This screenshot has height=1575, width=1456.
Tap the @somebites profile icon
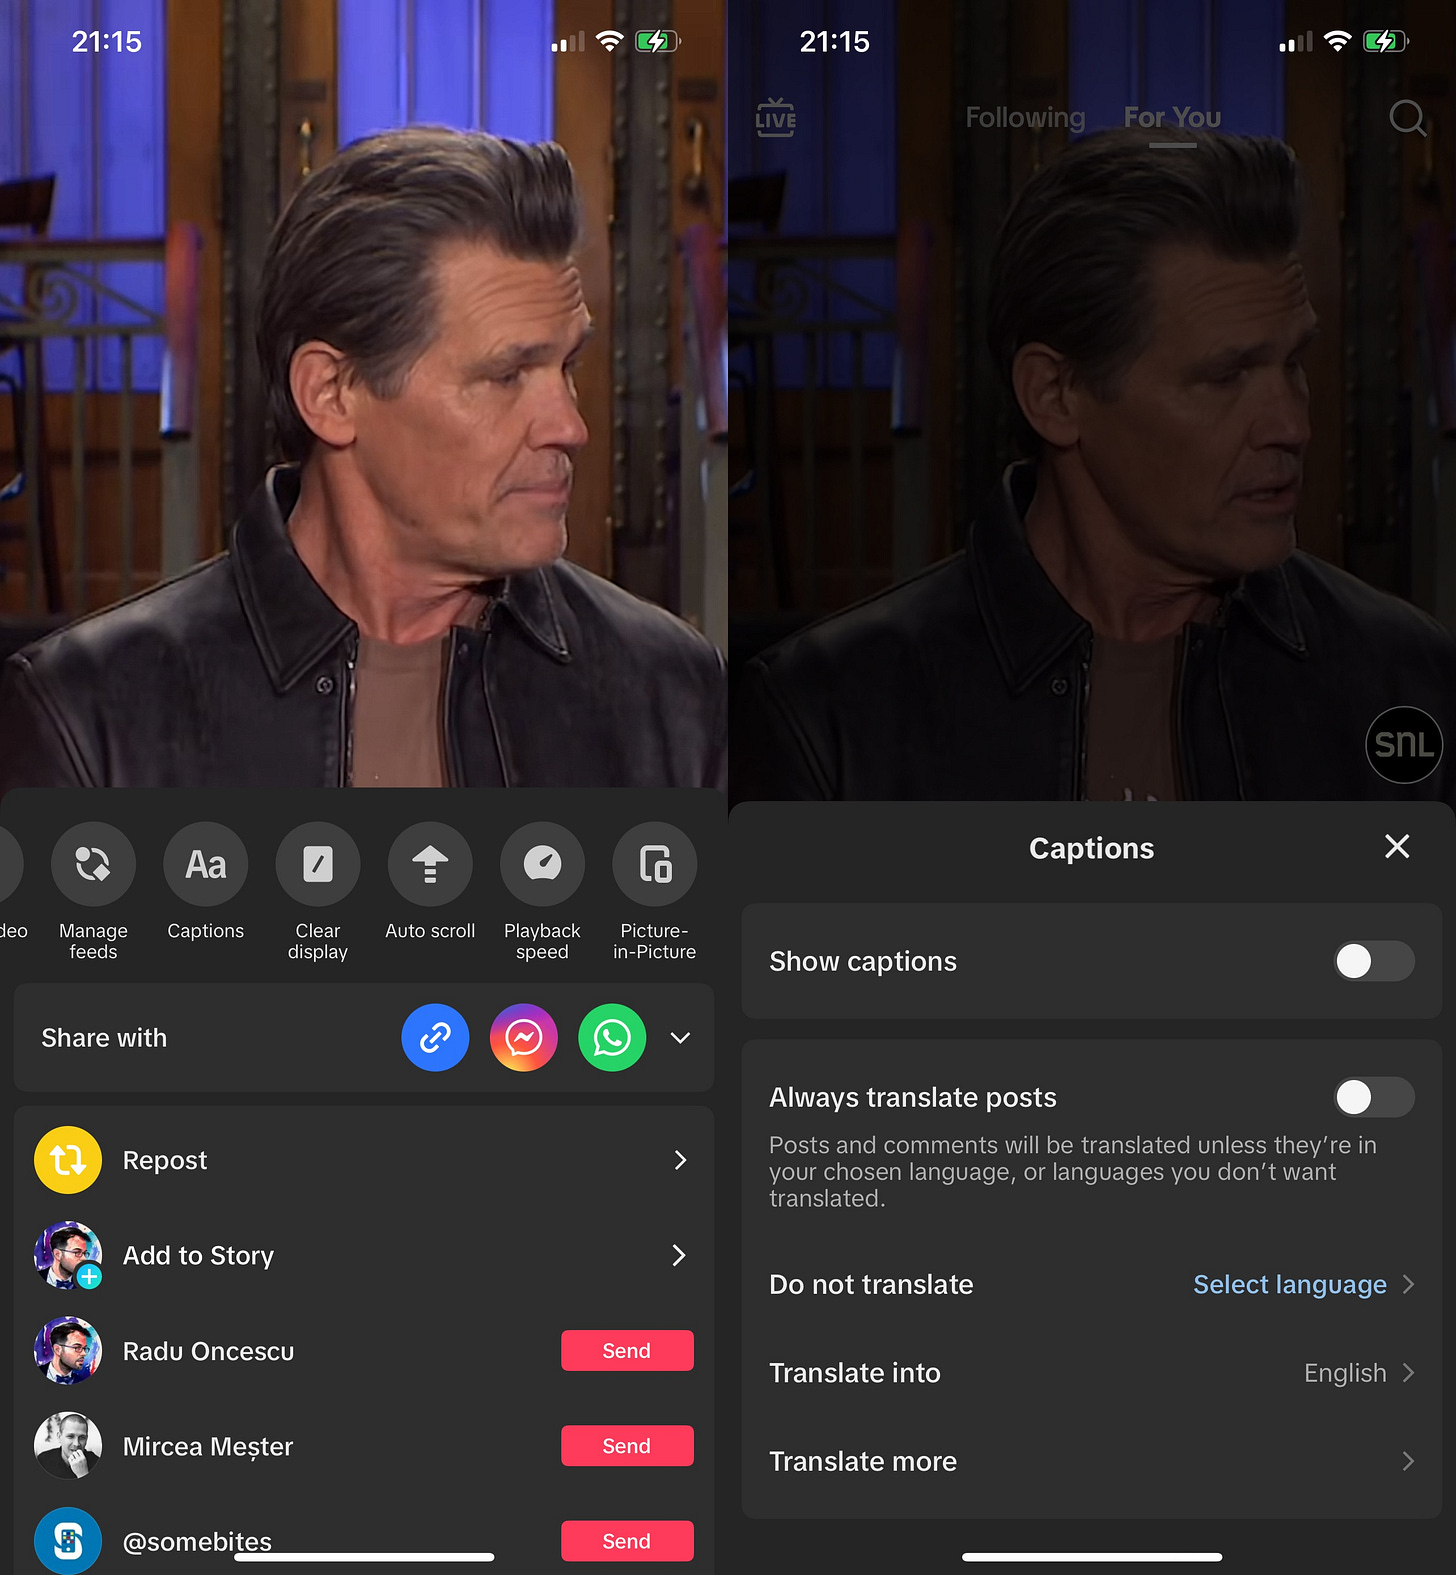tap(68, 1541)
